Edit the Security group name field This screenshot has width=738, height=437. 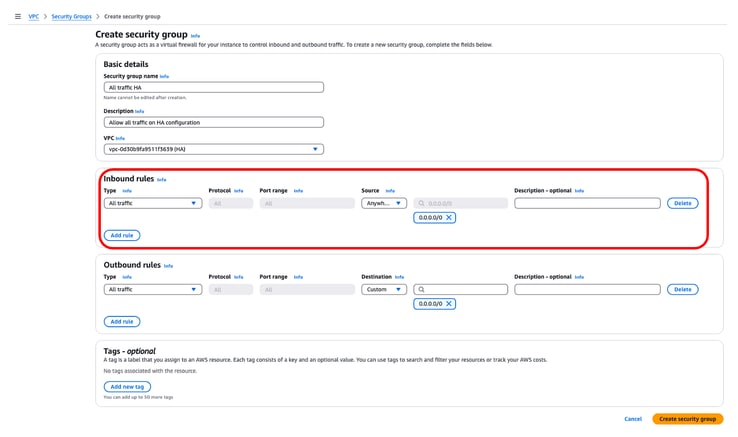point(214,87)
